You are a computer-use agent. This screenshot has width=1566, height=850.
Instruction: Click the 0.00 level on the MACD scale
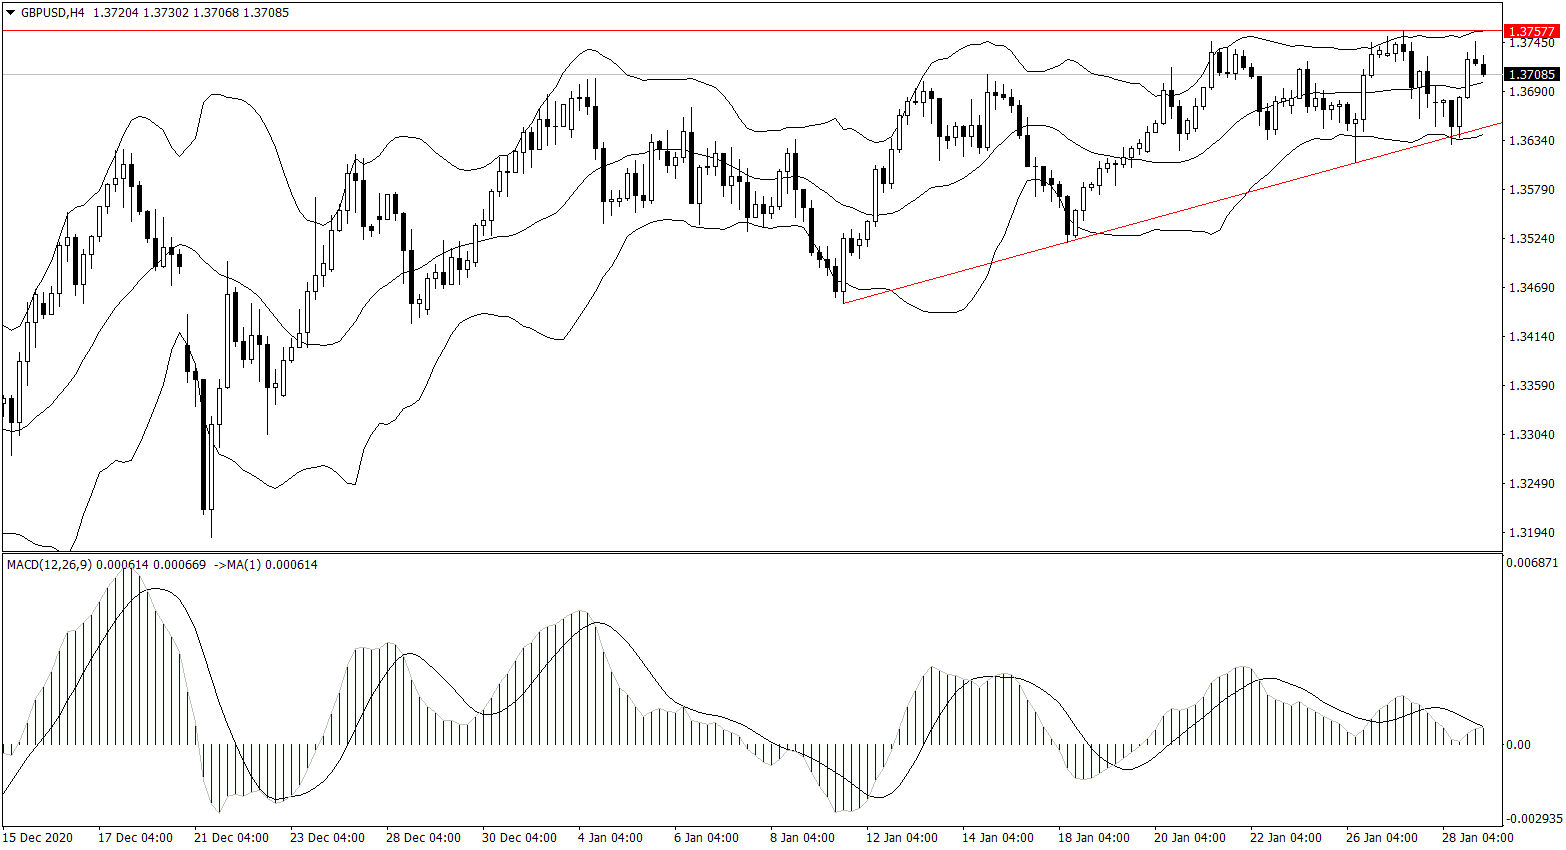pyautogui.click(x=1517, y=745)
